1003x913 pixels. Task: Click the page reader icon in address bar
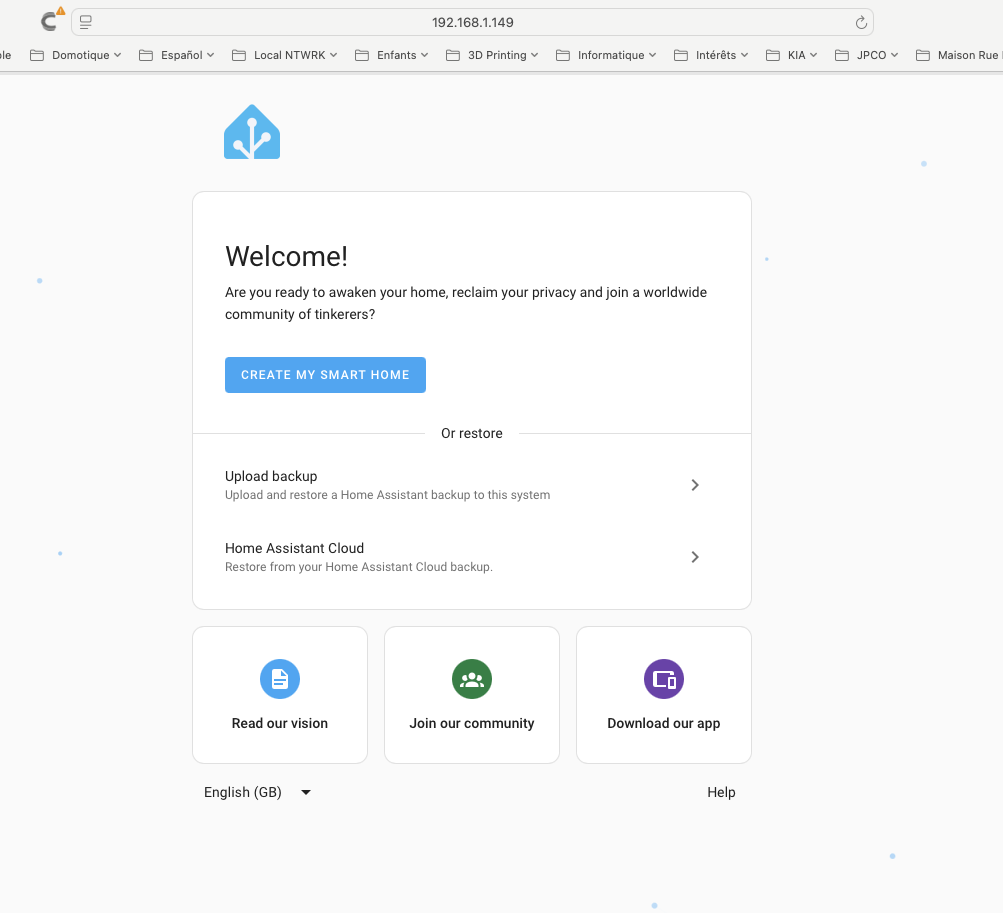86,22
